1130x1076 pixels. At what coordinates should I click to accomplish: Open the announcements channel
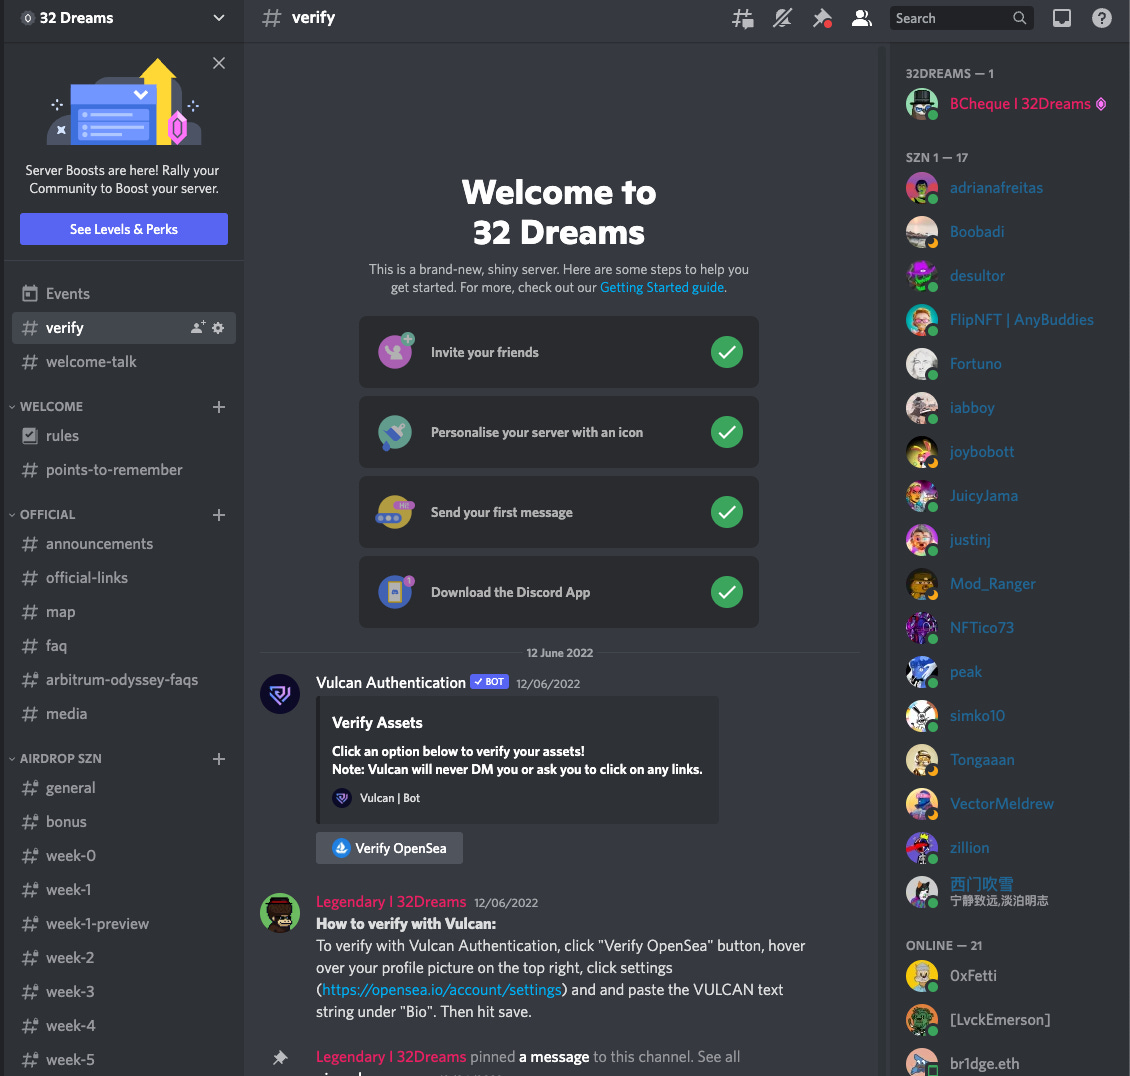point(100,543)
